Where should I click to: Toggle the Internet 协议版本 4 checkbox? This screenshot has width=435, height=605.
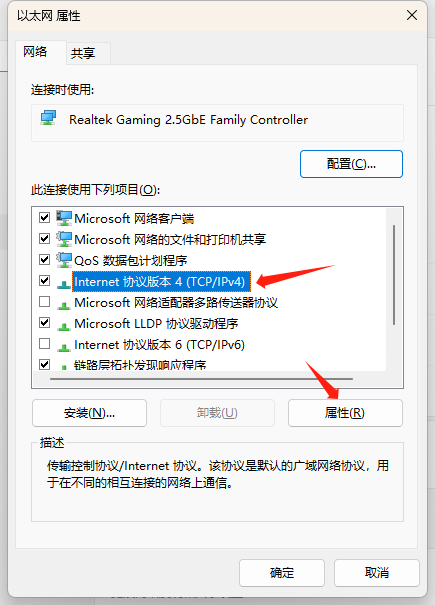(x=45, y=281)
